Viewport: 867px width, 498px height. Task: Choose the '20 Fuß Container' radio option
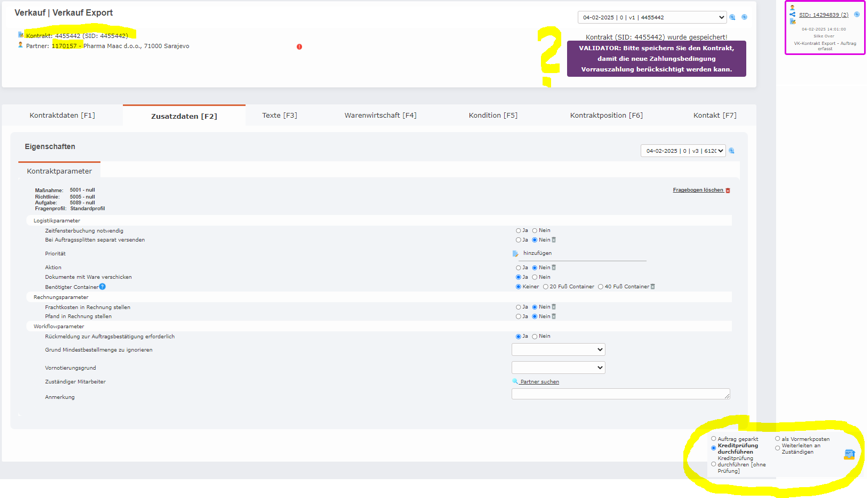click(x=546, y=287)
